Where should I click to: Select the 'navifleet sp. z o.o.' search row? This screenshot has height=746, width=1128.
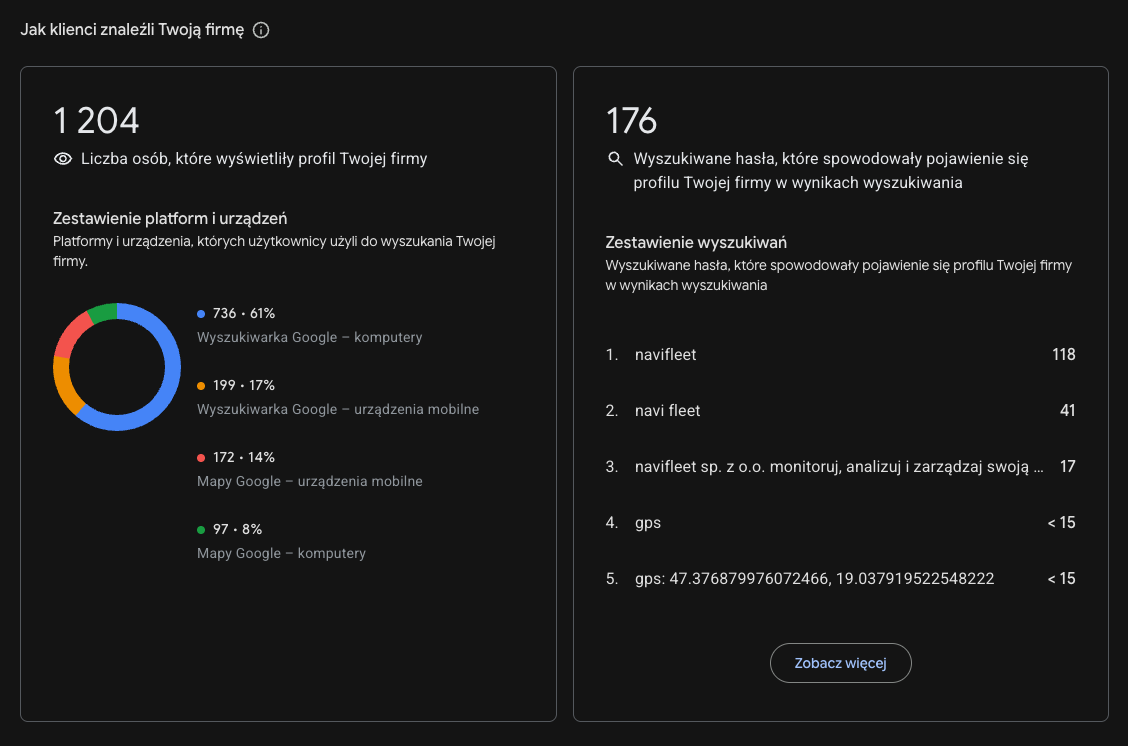tap(840, 467)
